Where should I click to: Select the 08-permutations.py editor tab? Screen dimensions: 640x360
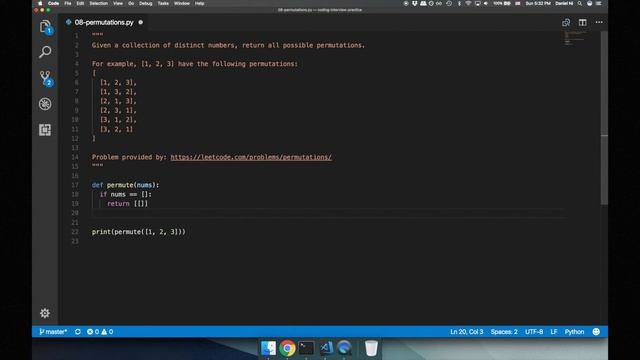coord(104,22)
